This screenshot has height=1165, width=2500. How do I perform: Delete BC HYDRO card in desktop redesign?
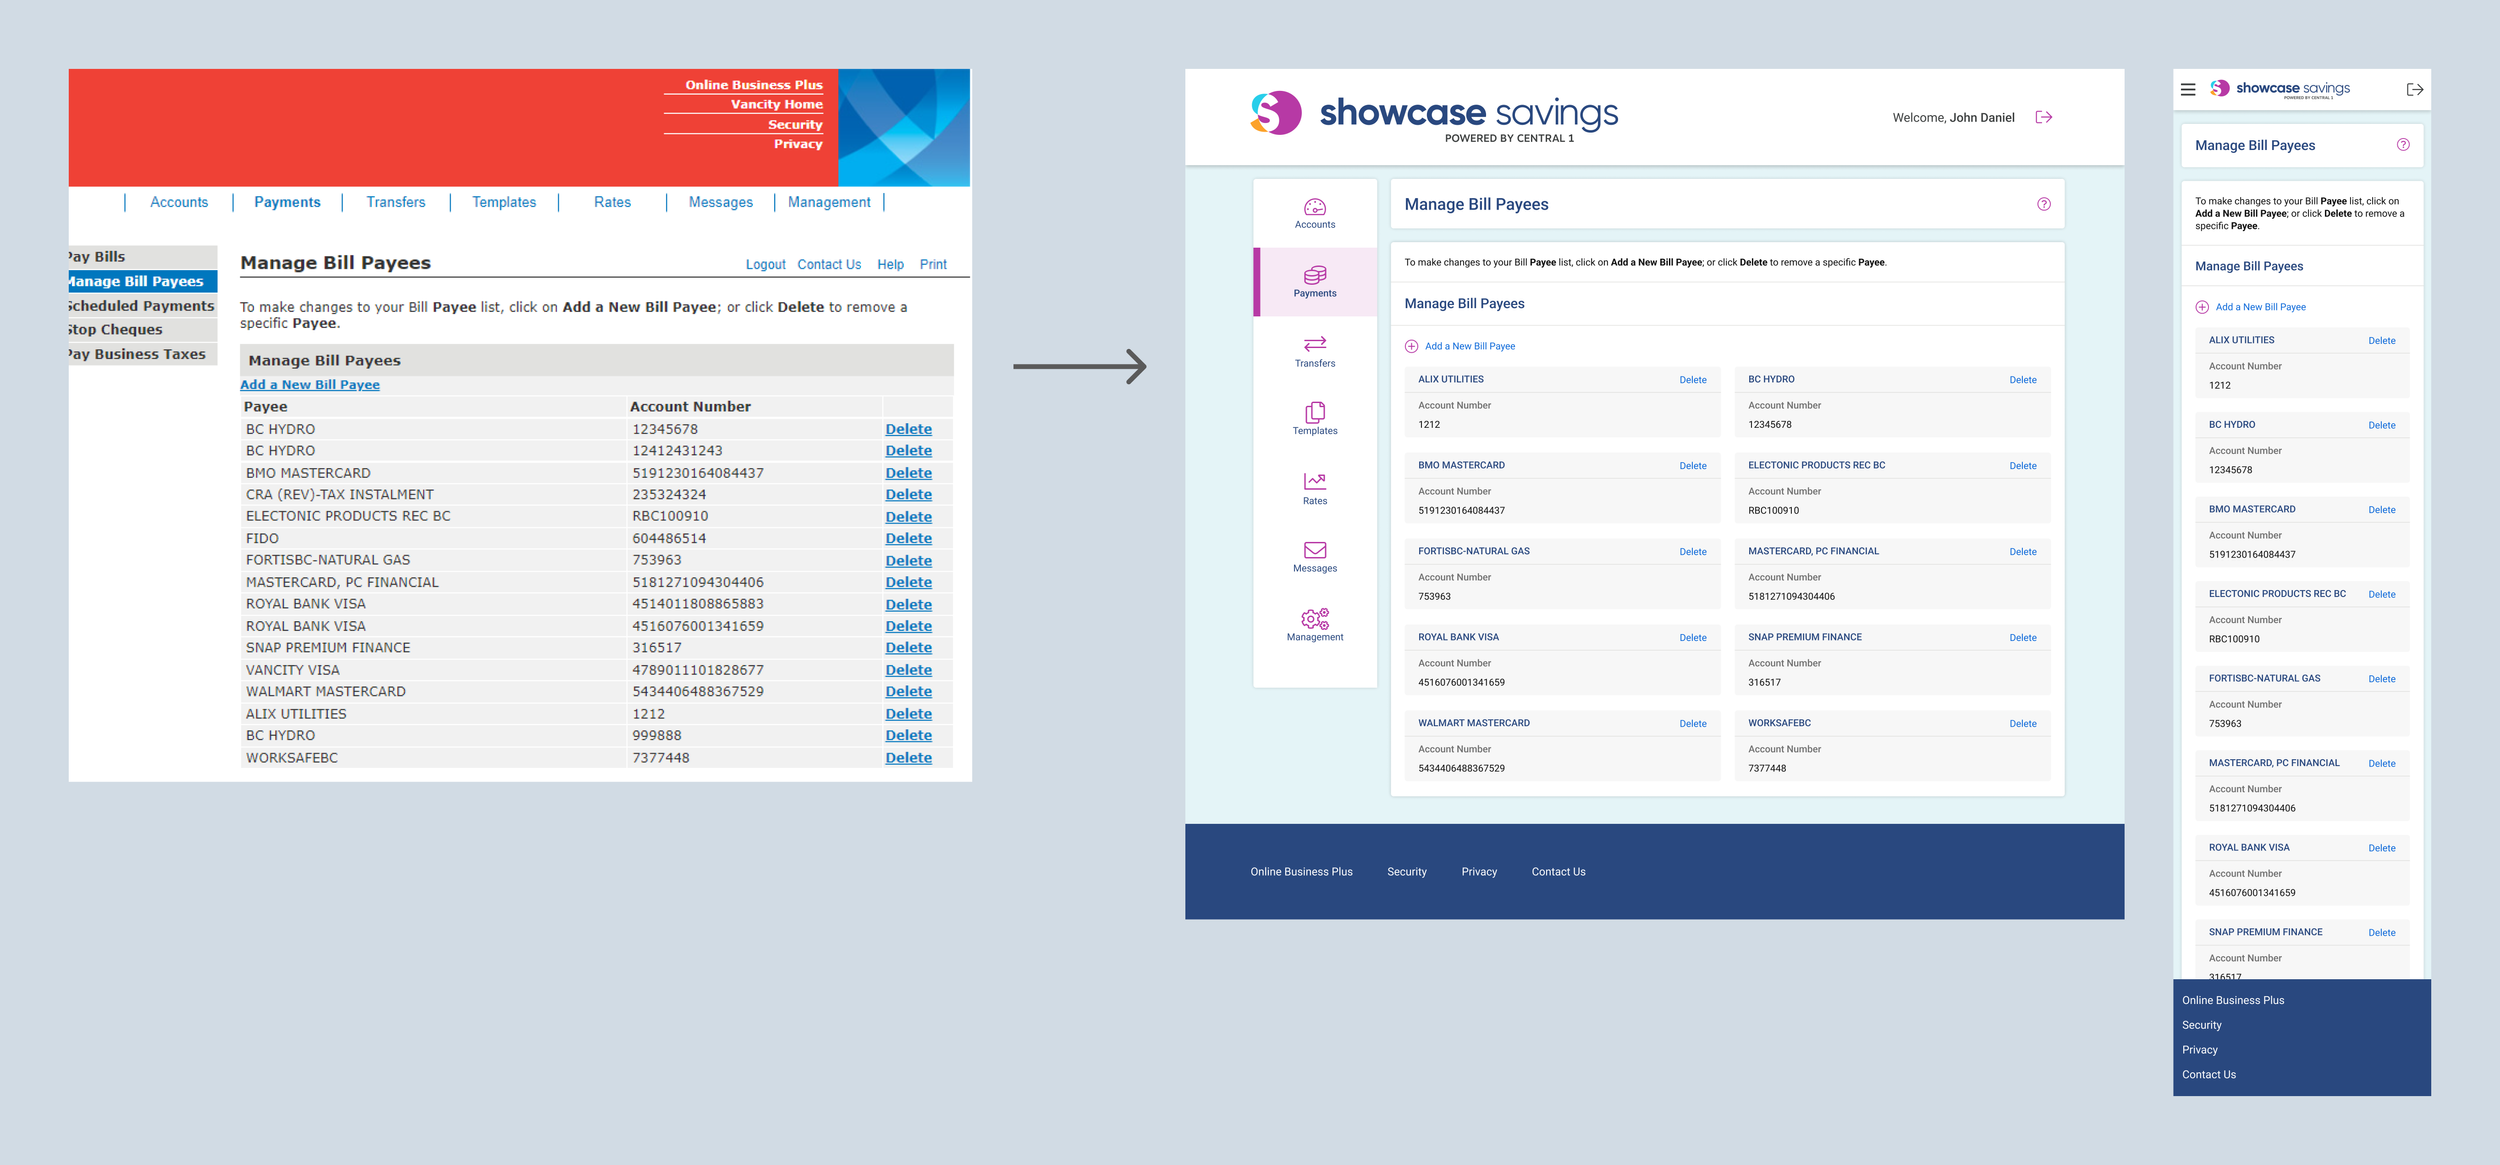point(2023,380)
